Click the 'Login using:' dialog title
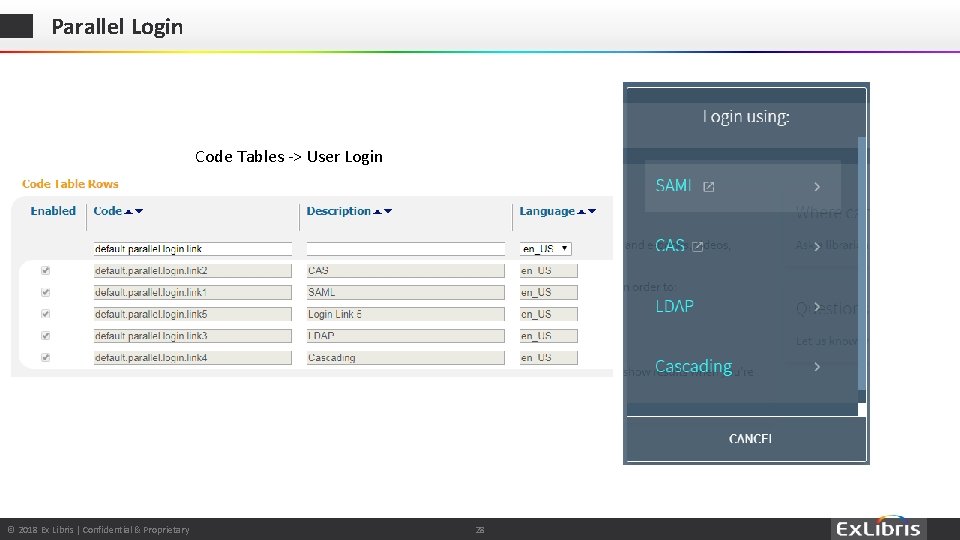This screenshot has height=540, width=960. [746, 117]
